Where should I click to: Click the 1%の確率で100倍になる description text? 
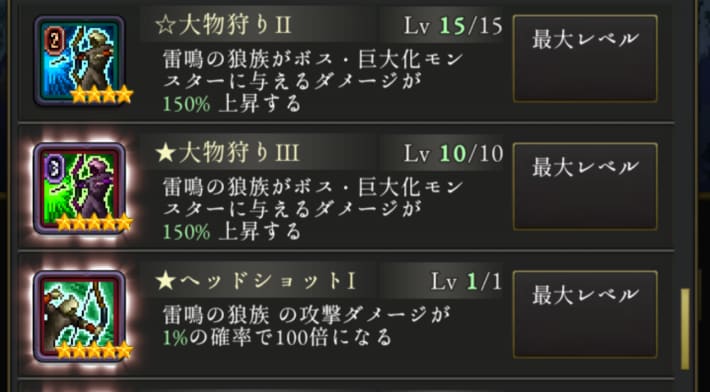coord(277,338)
